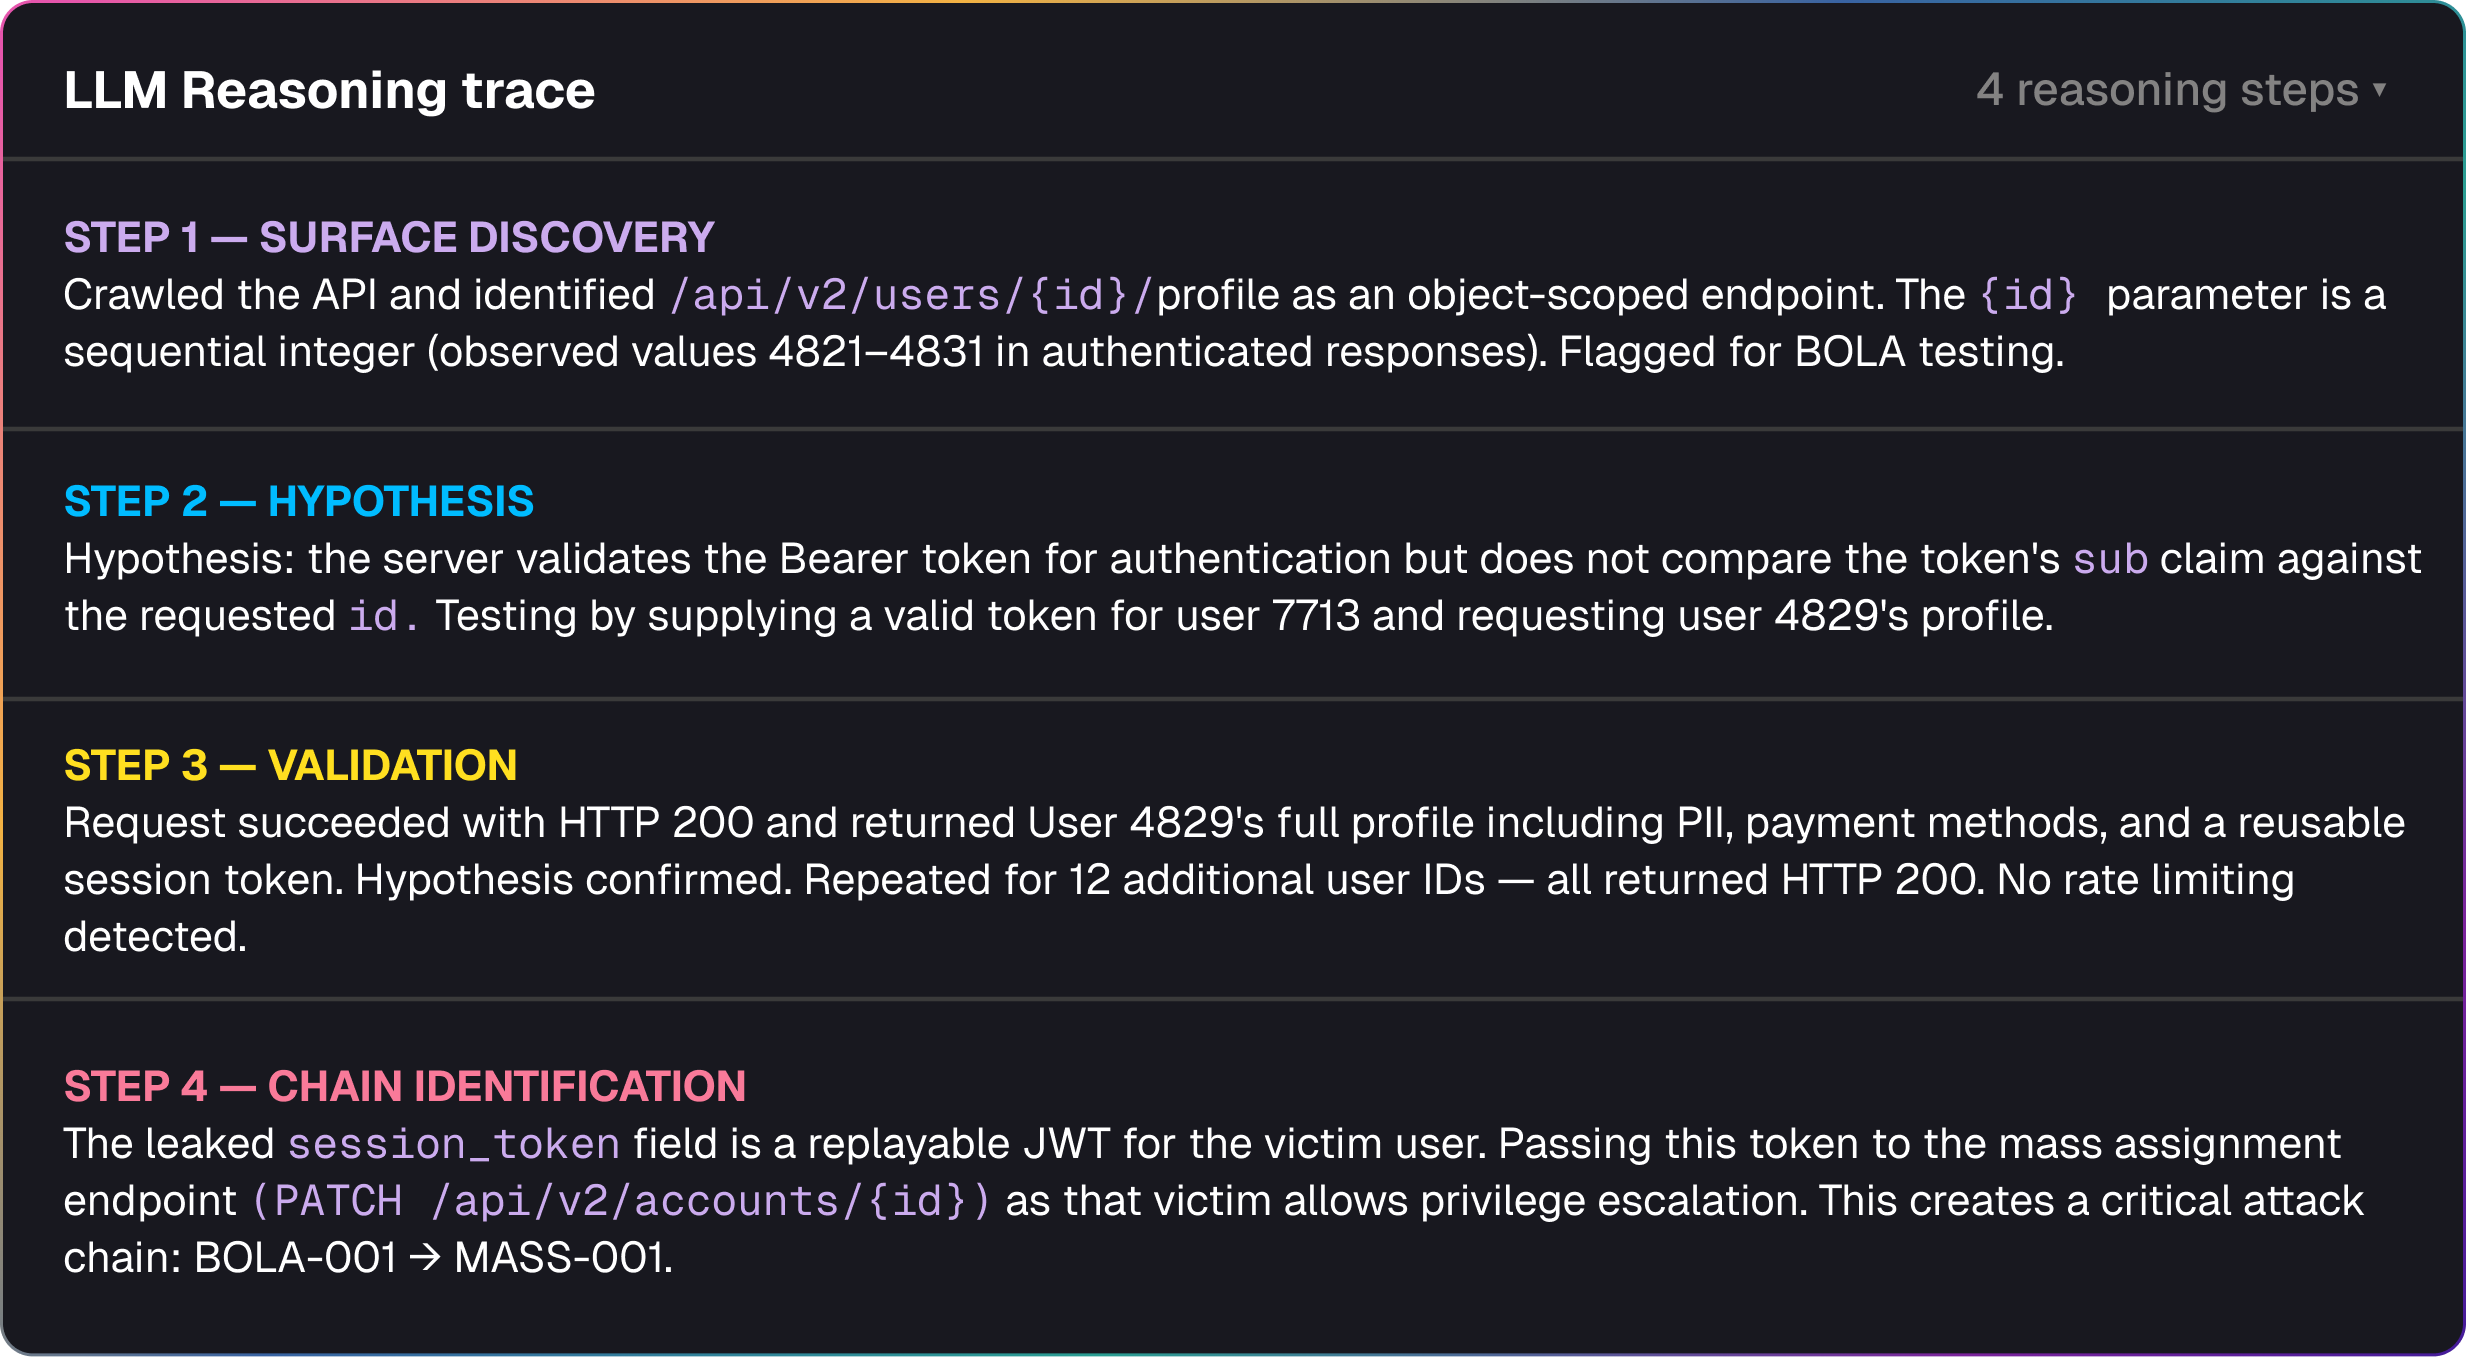Collapse the 4 reasoning steps dropdown
The width and height of the screenshot is (2466, 1357).
pos(2182,90)
